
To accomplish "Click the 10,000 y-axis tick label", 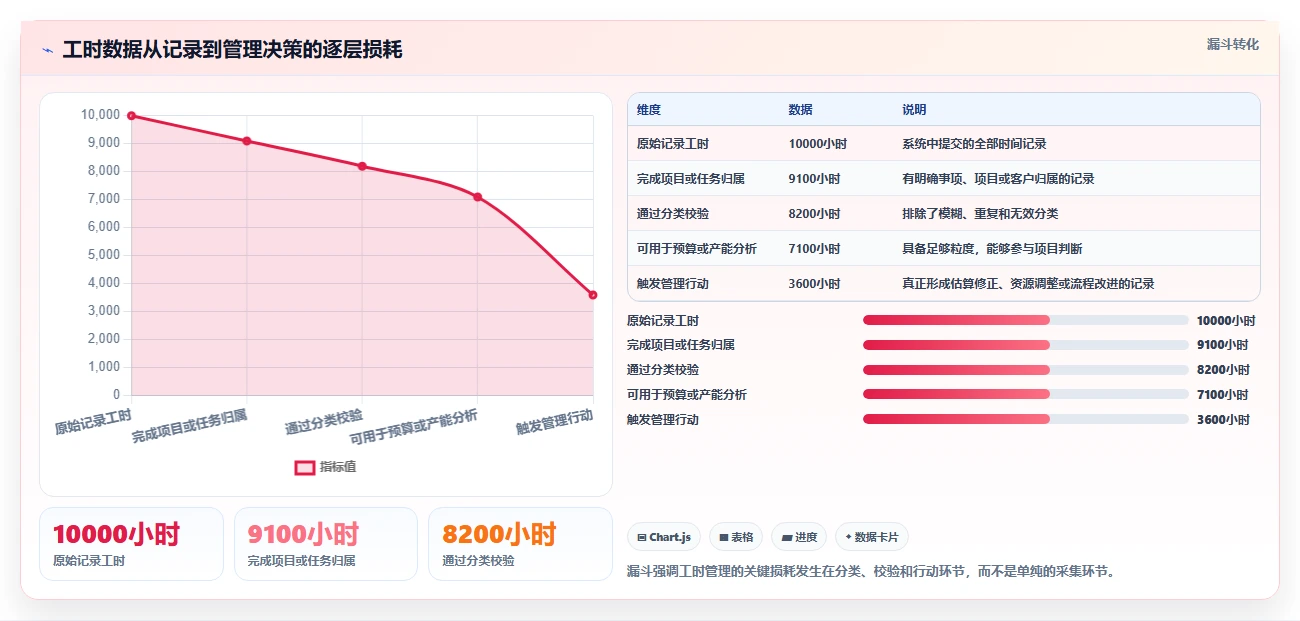I will coord(100,115).
